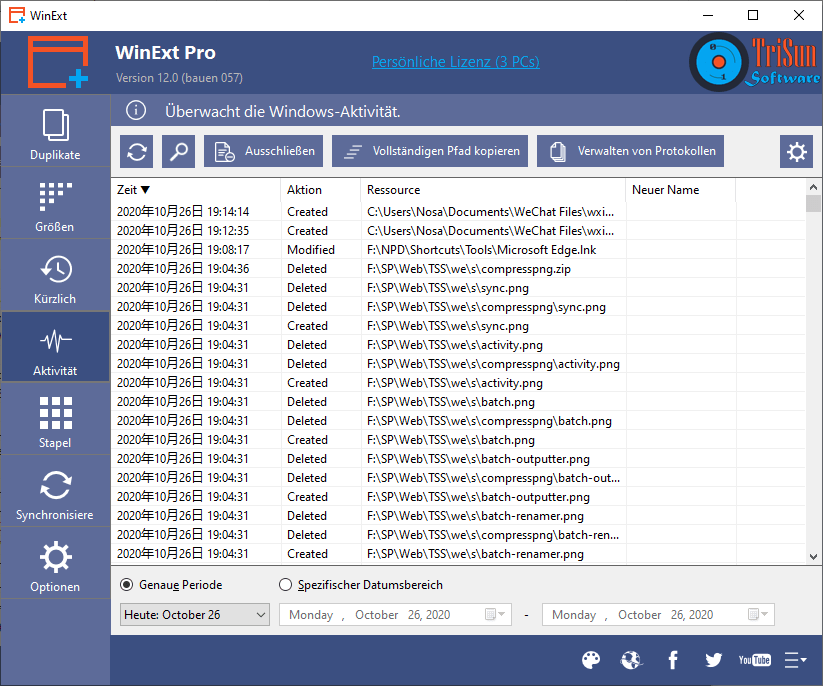
Task: Select the Genaue Periode radio button
Action: click(126, 585)
